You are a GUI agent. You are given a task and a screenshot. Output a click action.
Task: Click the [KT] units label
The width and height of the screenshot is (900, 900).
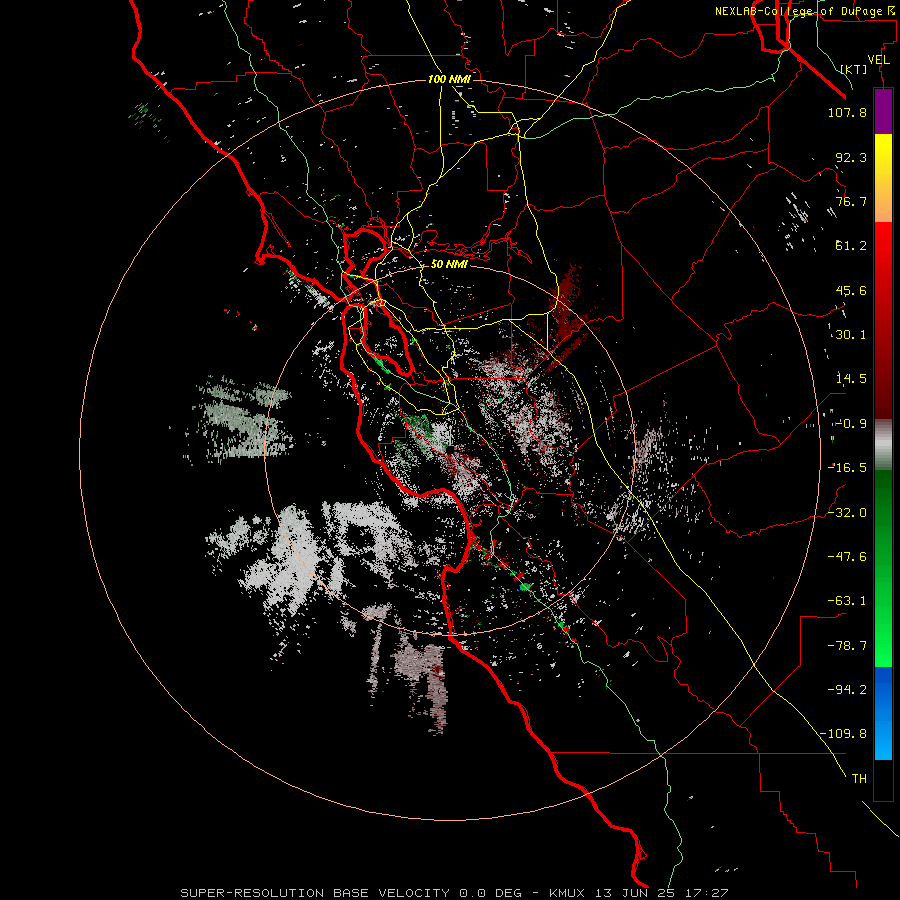click(x=854, y=69)
